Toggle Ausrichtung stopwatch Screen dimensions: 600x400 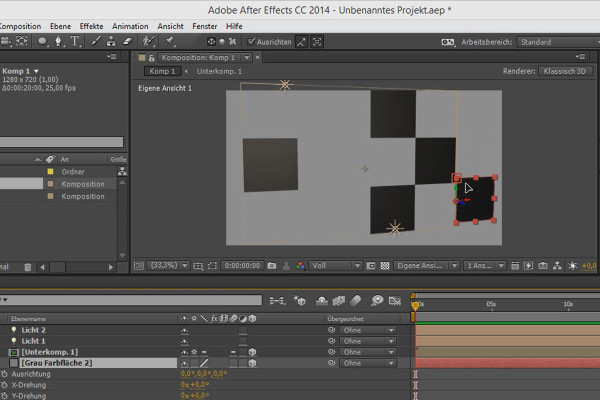click(4, 374)
